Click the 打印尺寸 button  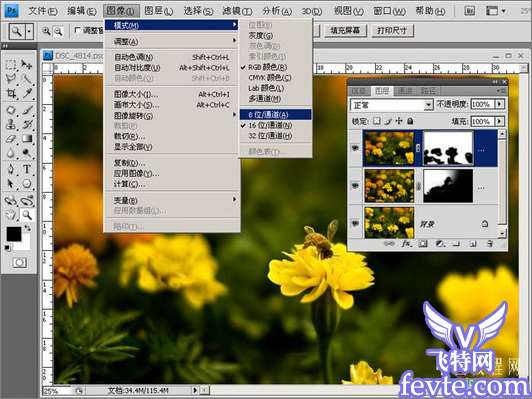pyautogui.click(x=392, y=31)
